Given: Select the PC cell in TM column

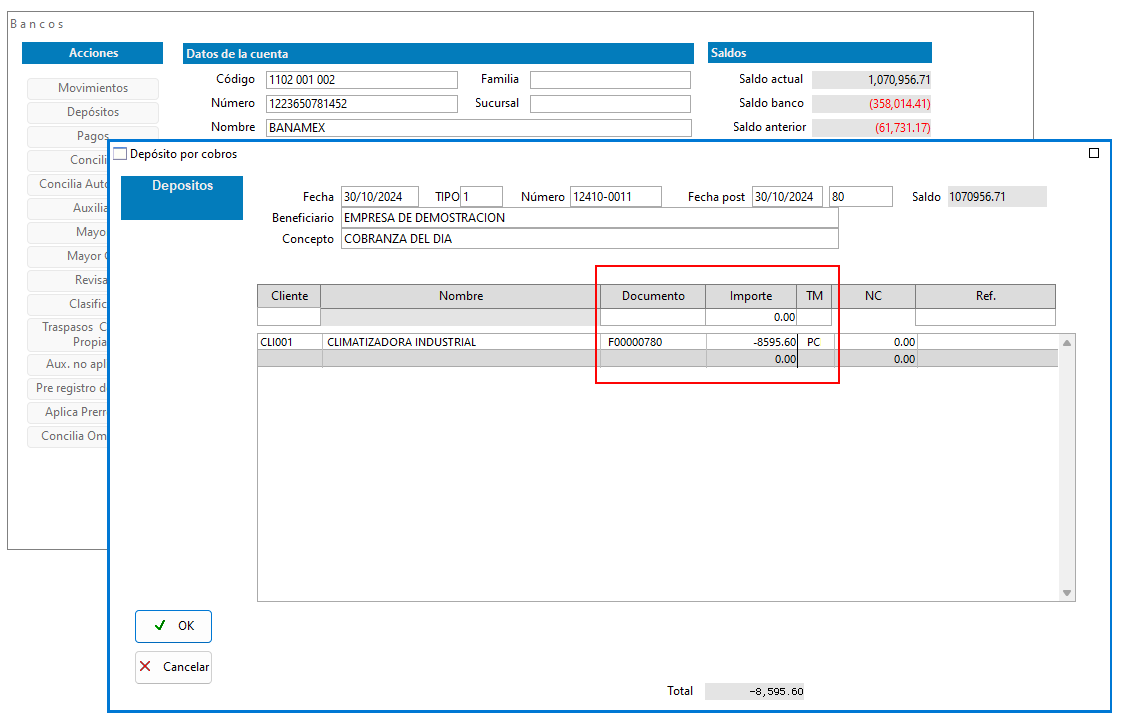Looking at the screenshot, I should [815, 342].
